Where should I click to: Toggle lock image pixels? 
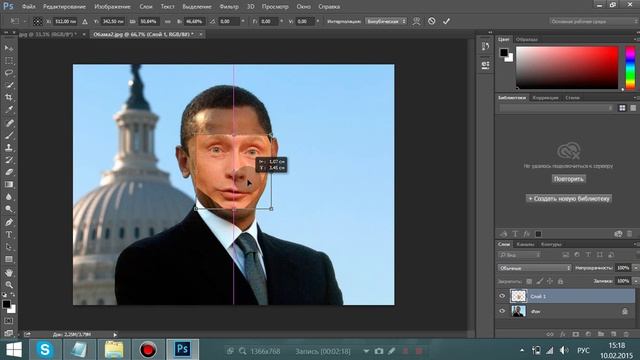pyautogui.click(x=540, y=281)
